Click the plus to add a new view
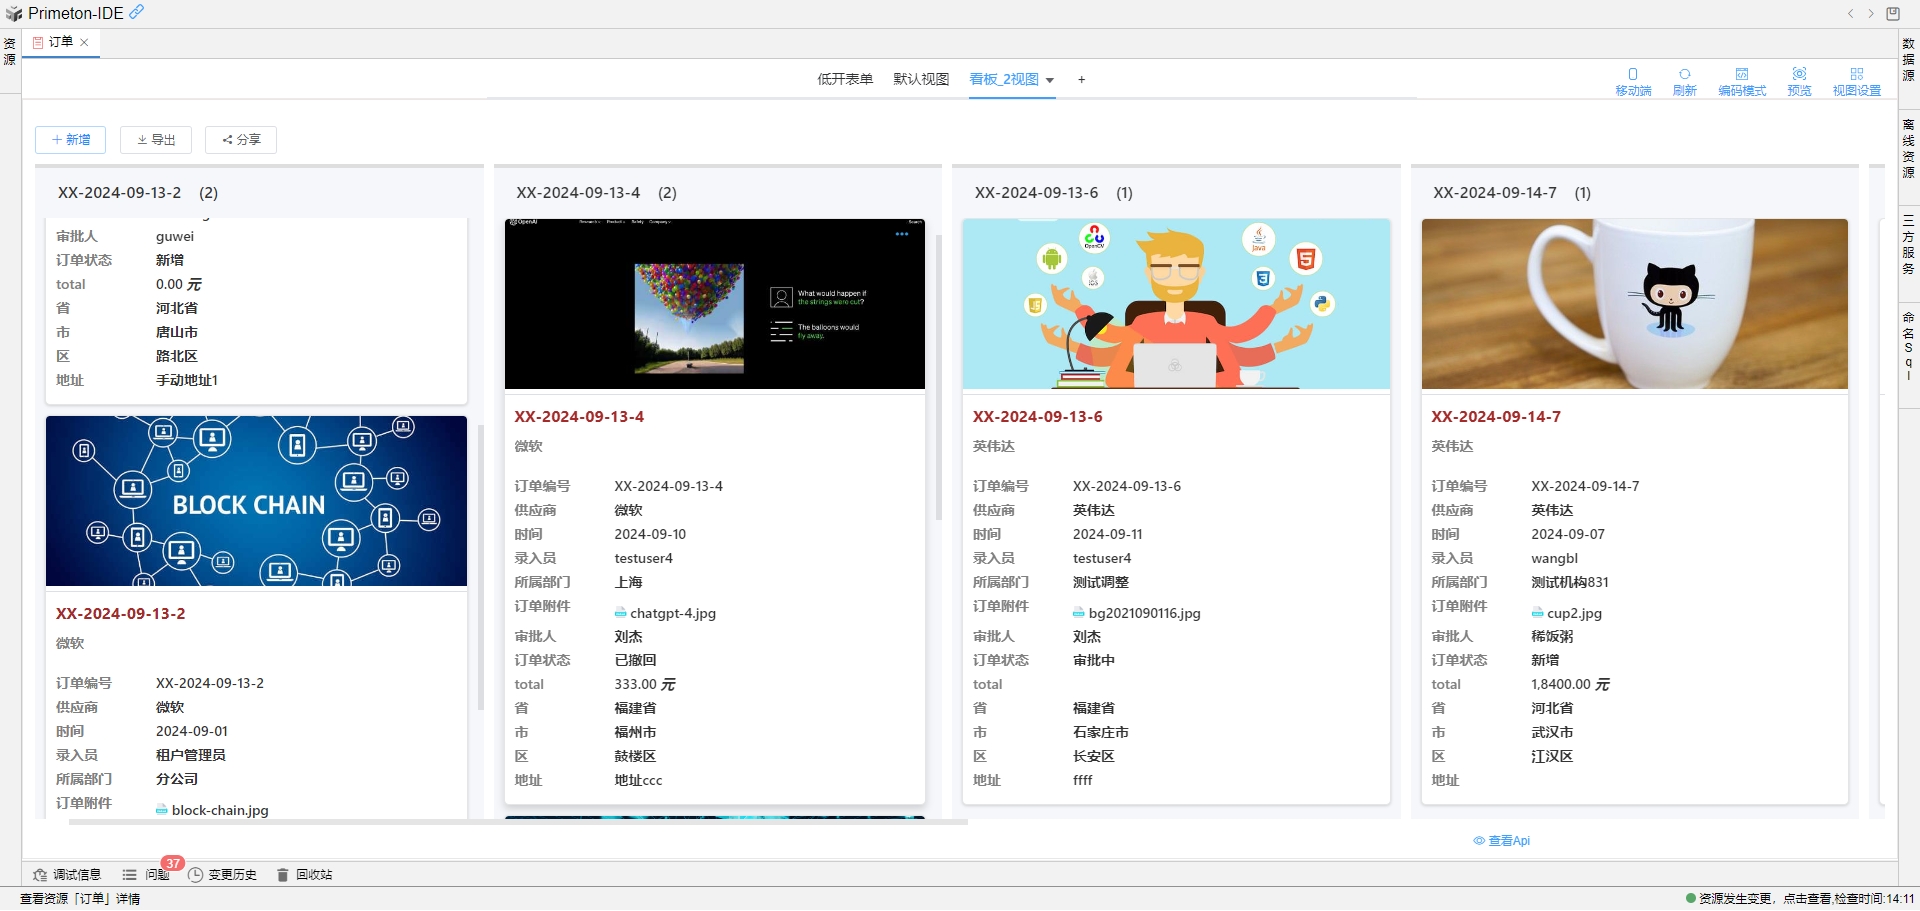This screenshot has width=1920, height=911. click(x=1081, y=80)
